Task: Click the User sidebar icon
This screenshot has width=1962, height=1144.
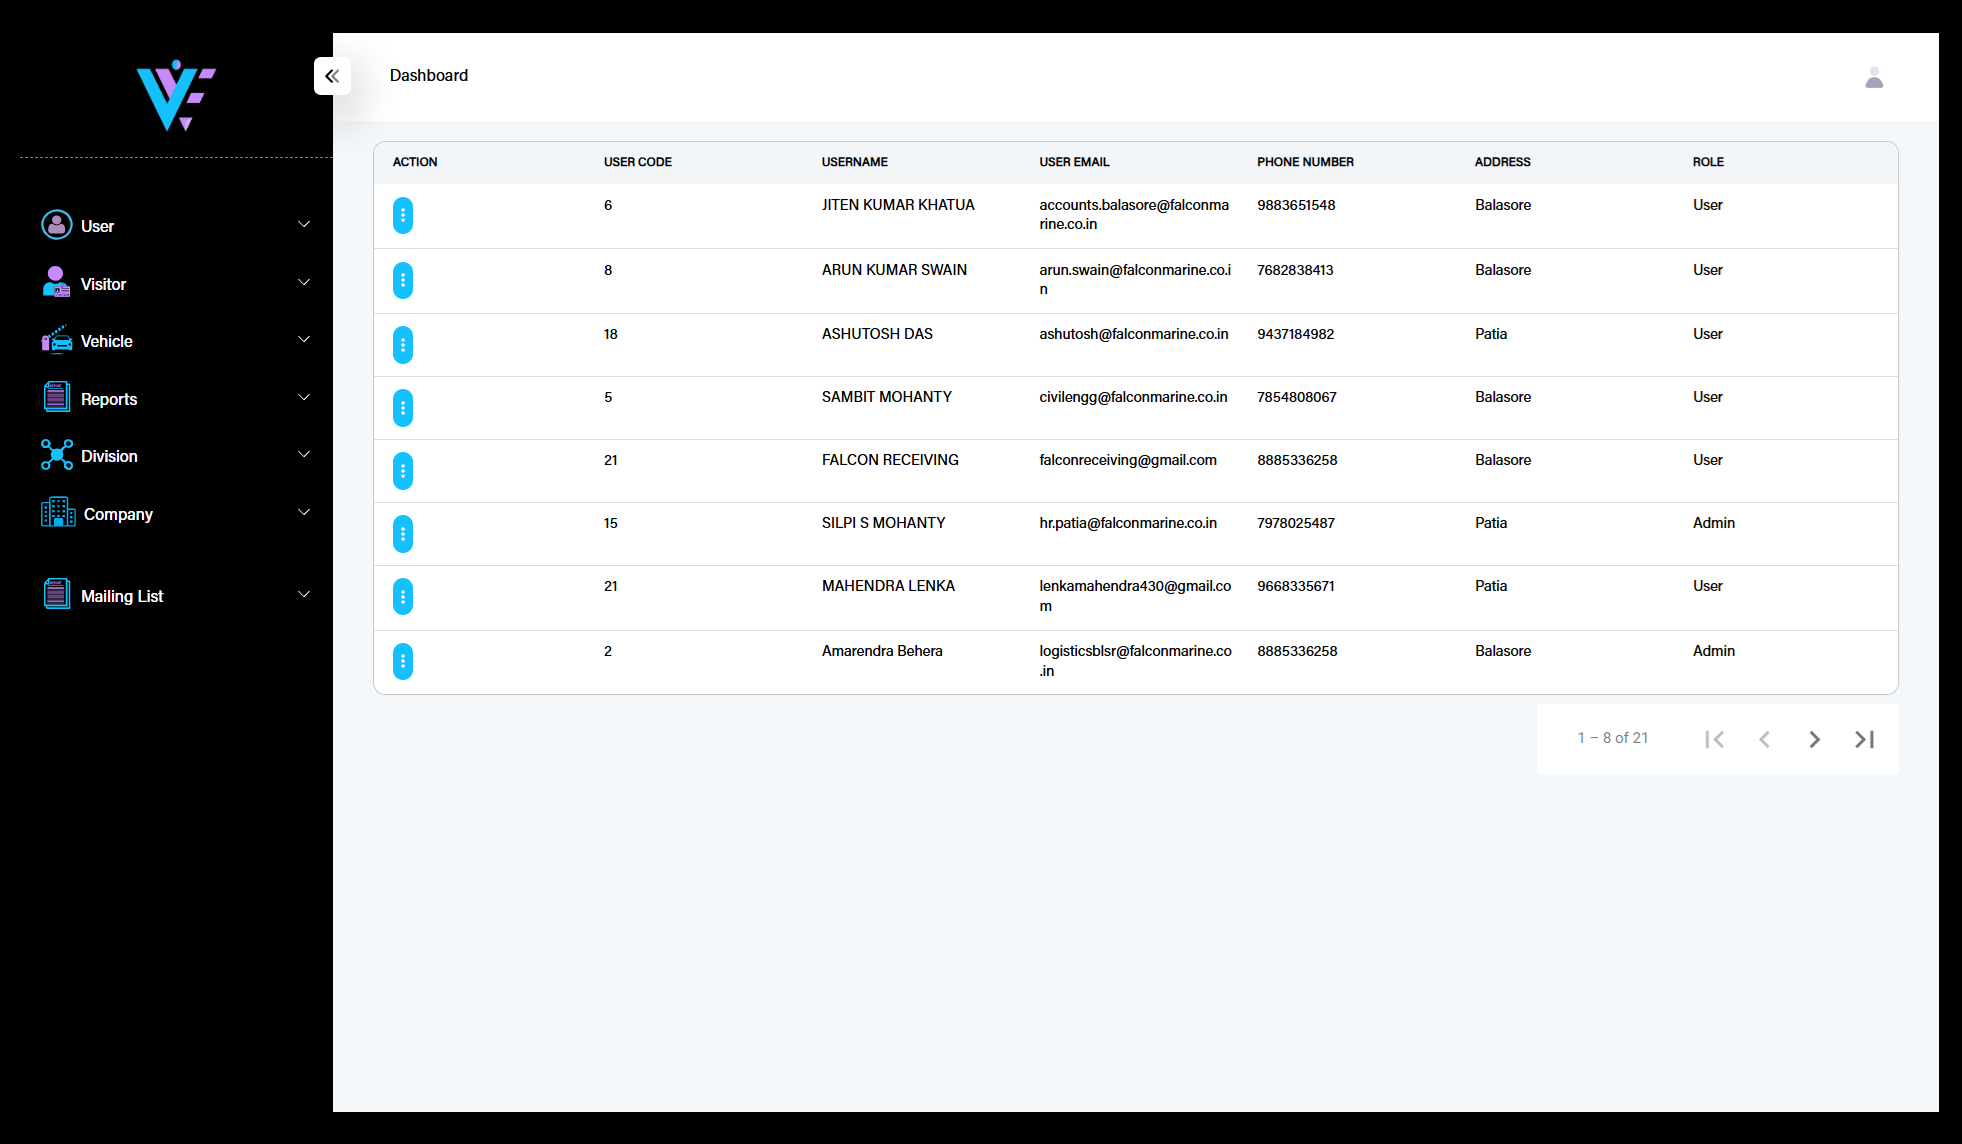Action: click(57, 225)
